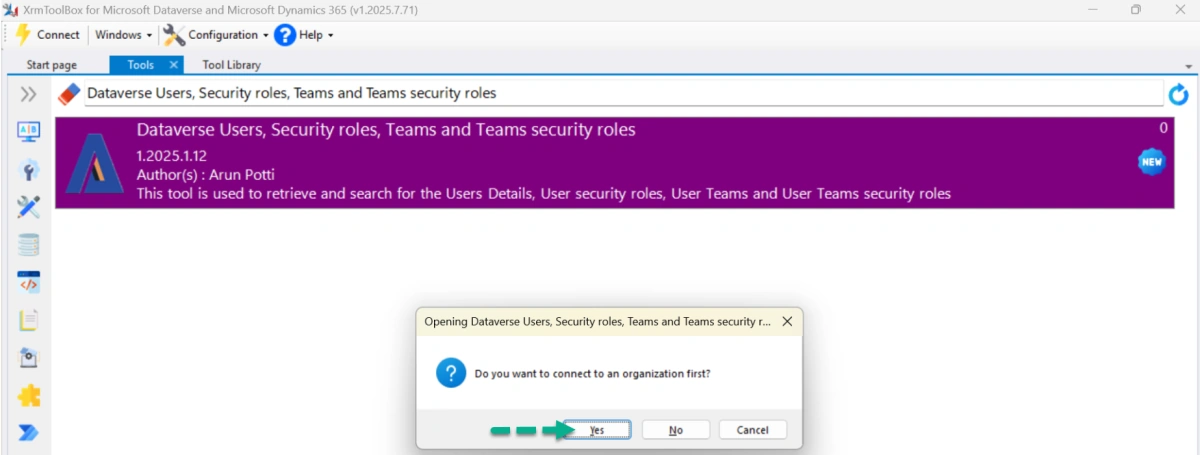Maximize the XrmToolBox window
This screenshot has height=455, width=1200.
coord(1136,9)
